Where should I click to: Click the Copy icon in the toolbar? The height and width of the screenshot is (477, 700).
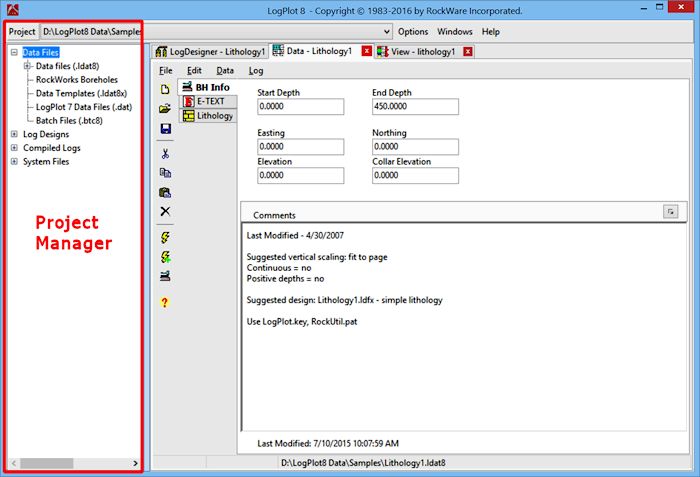point(165,173)
